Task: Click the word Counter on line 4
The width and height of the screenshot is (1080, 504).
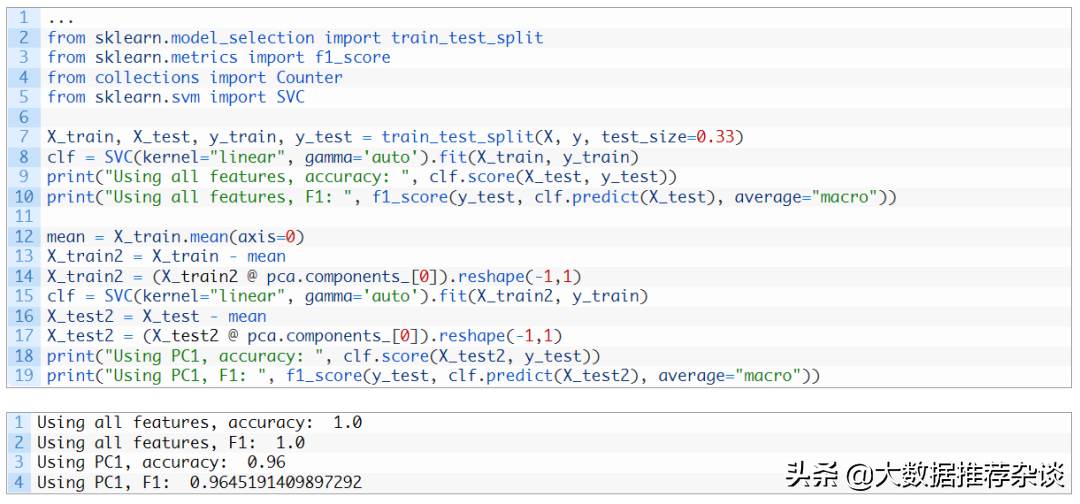Action: 309,77
